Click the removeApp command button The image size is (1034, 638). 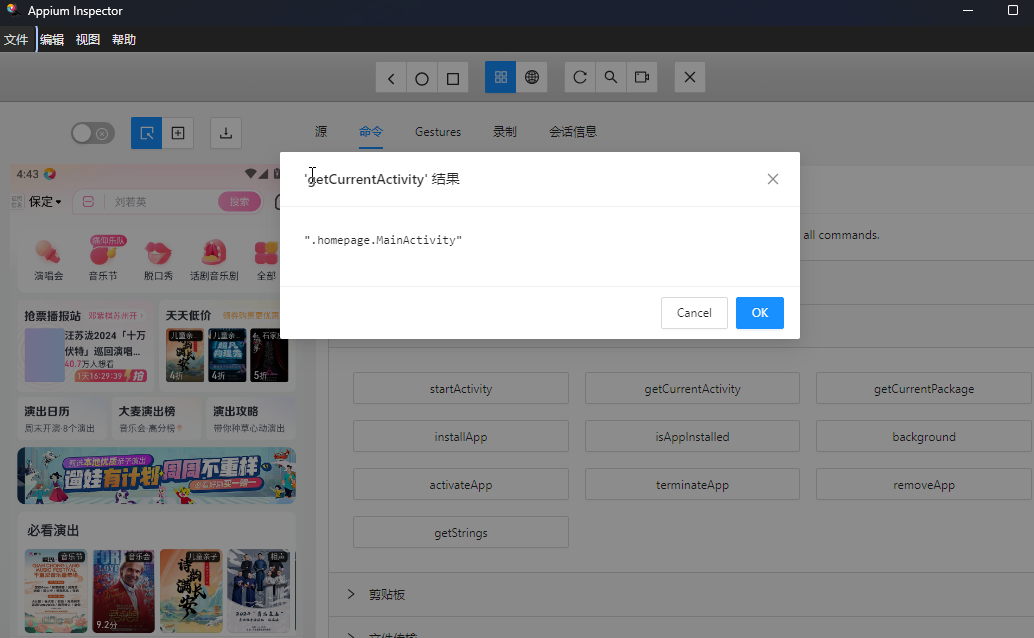tap(924, 485)
